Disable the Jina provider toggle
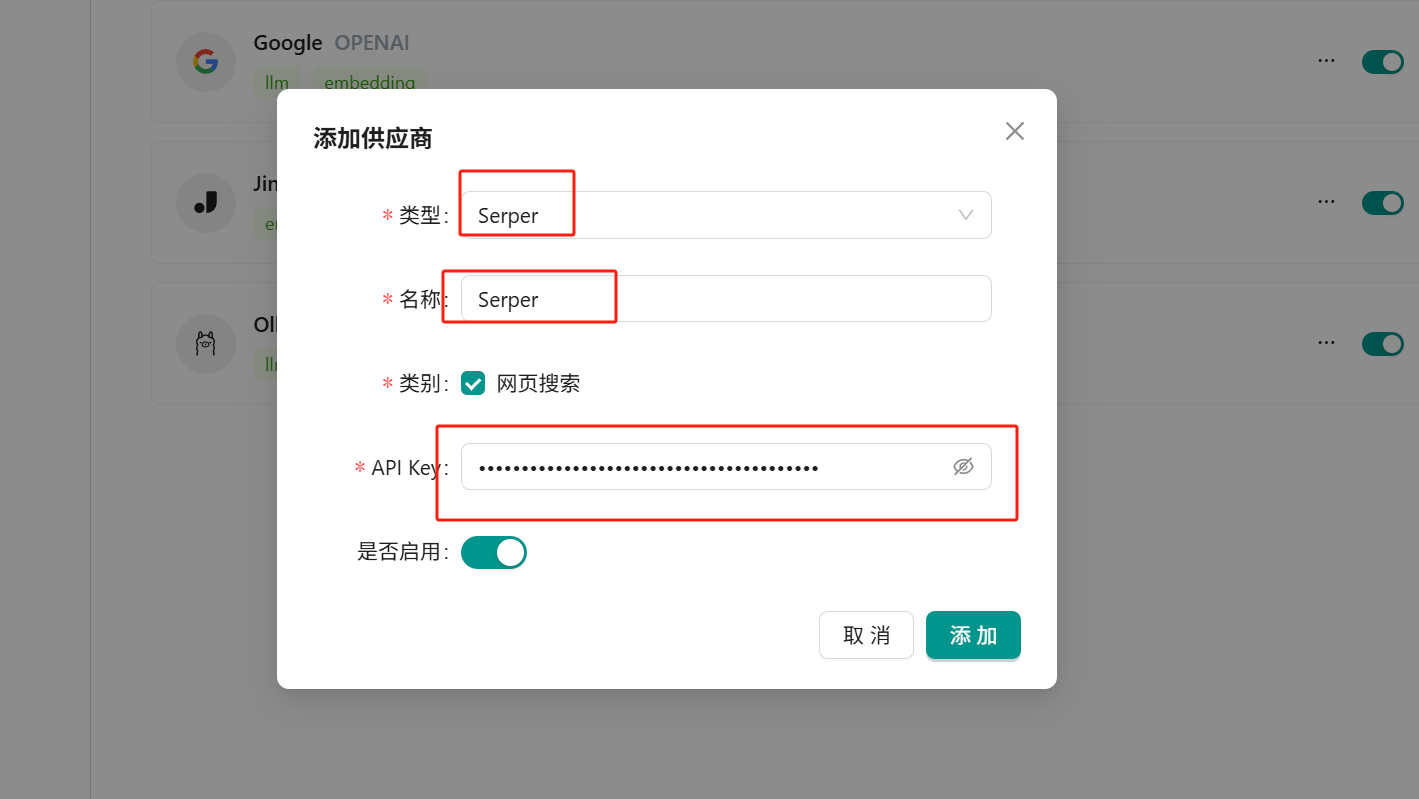This screenshot has height=799, width=1419. [1382, 203]
